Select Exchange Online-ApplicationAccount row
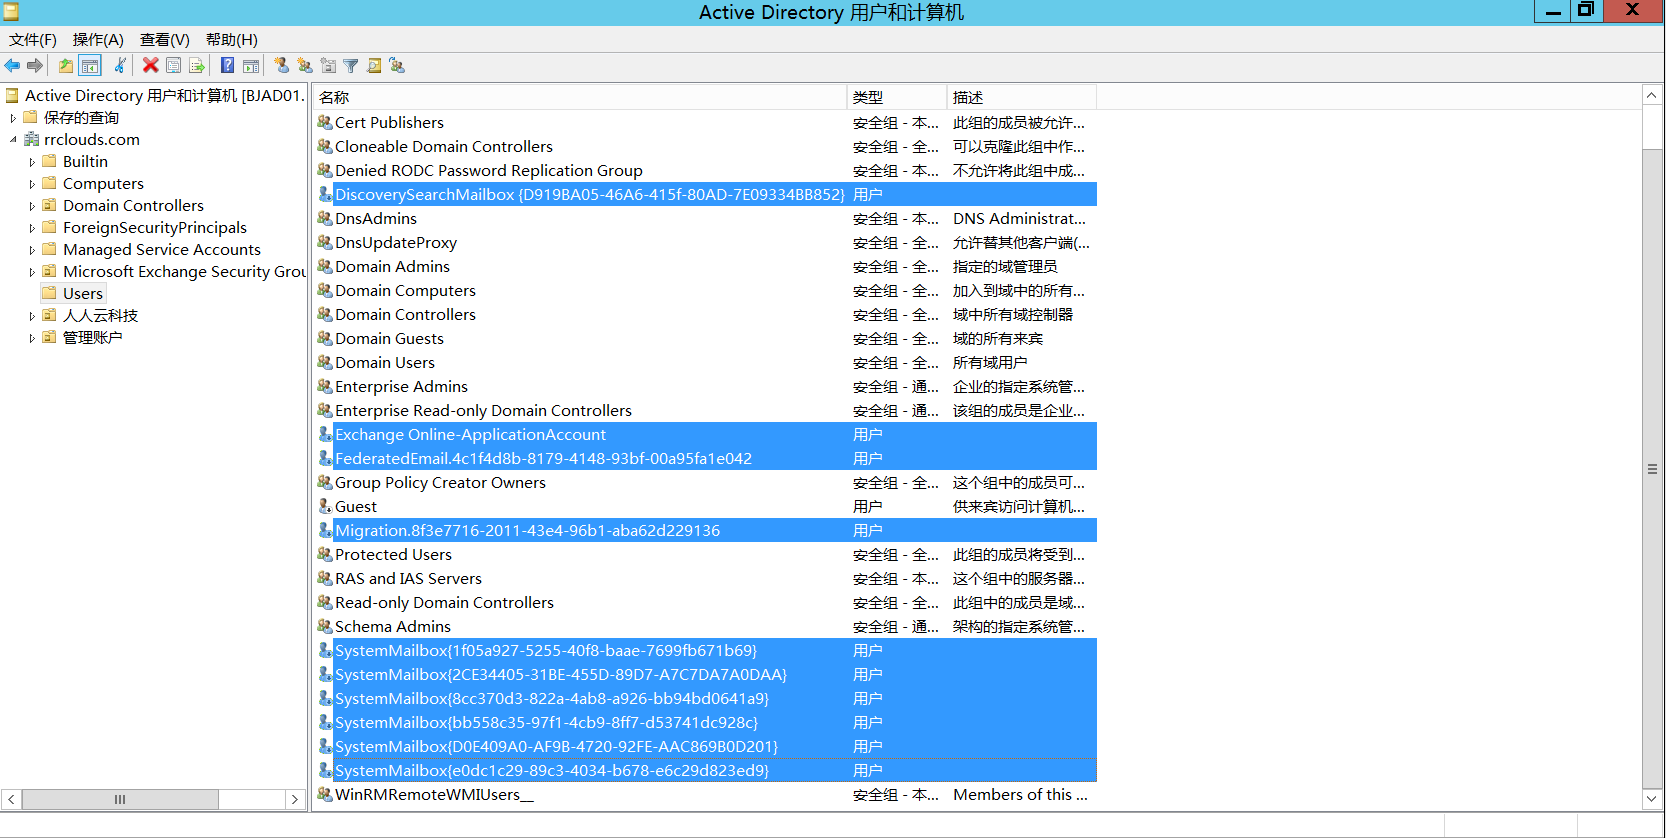 [x=706, y=434]
